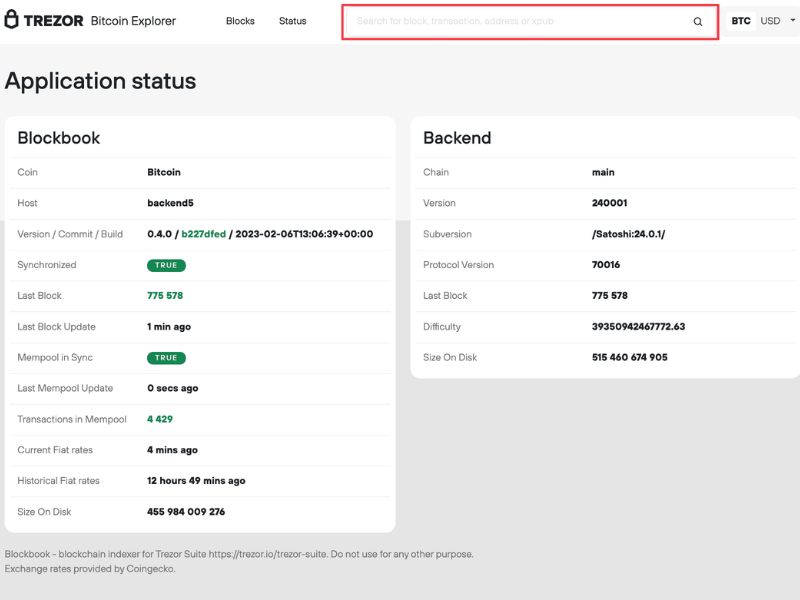Expand the fiat currency dropdown arrow
This screenshot has height=600, width=800.
pos(792,20)
